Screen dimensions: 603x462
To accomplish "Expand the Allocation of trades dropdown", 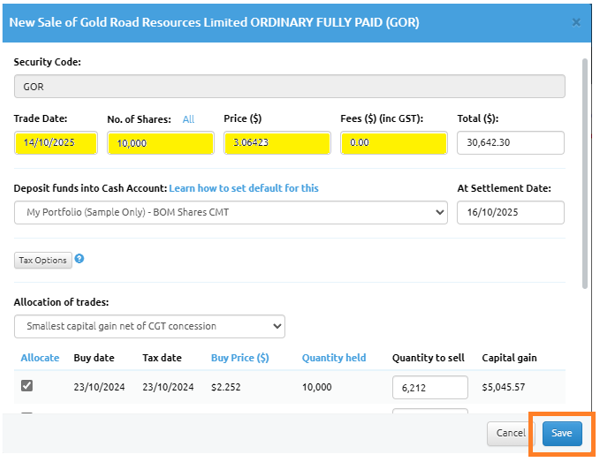I will click(x=149, y=326).
